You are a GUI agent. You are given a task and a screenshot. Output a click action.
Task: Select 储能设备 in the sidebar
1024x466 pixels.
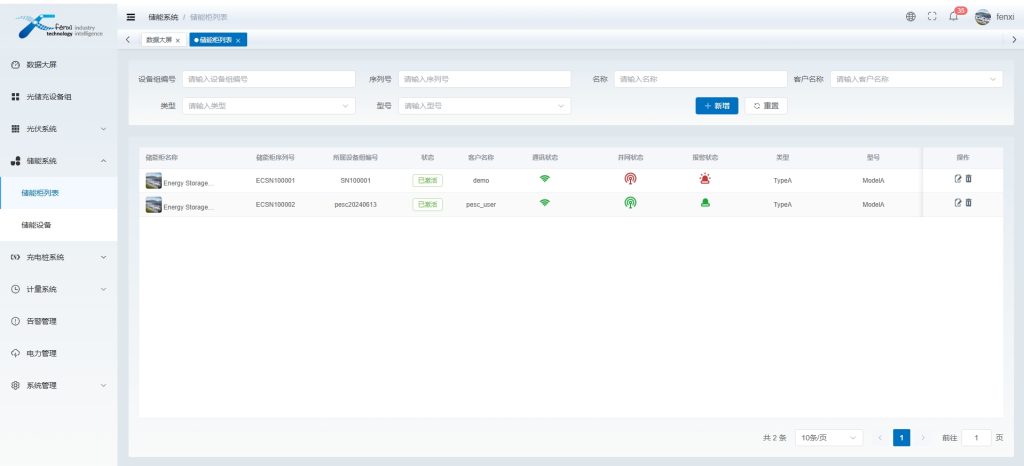tap(37, 225)
